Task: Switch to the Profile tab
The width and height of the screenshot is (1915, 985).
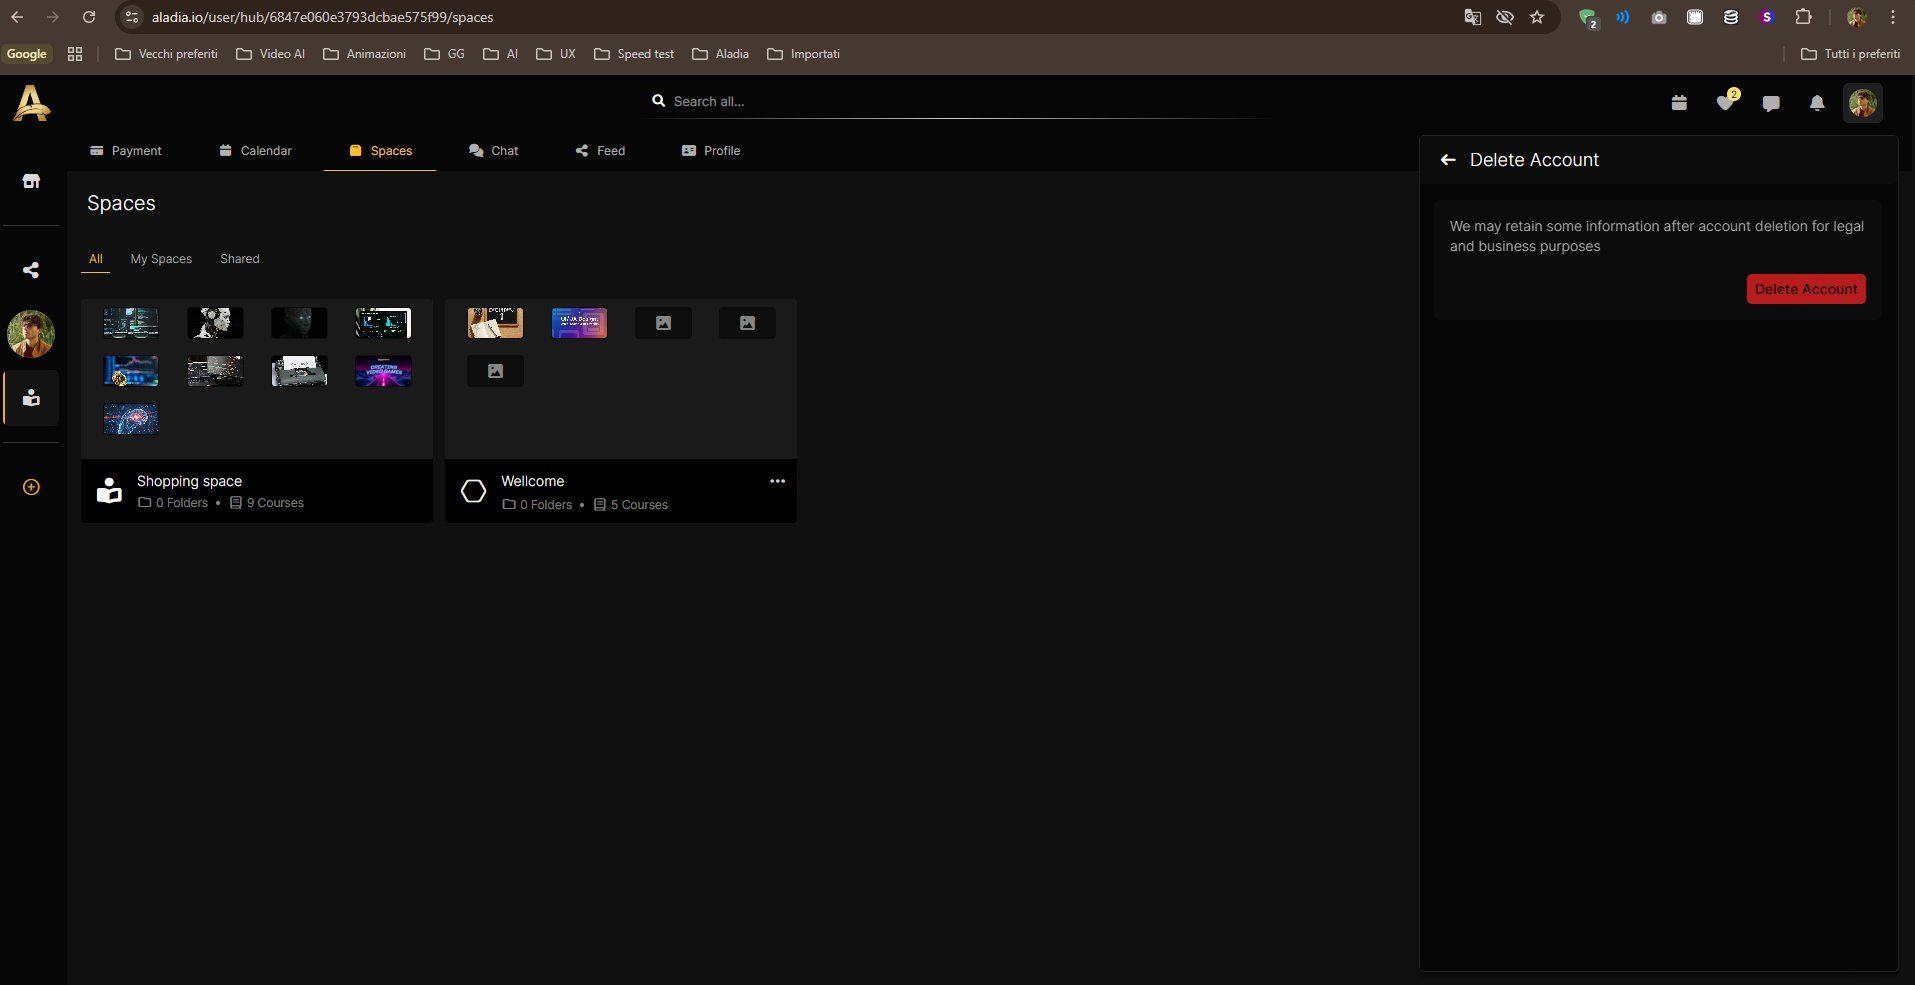Action: pyautogui.click(x=711, y=151)
